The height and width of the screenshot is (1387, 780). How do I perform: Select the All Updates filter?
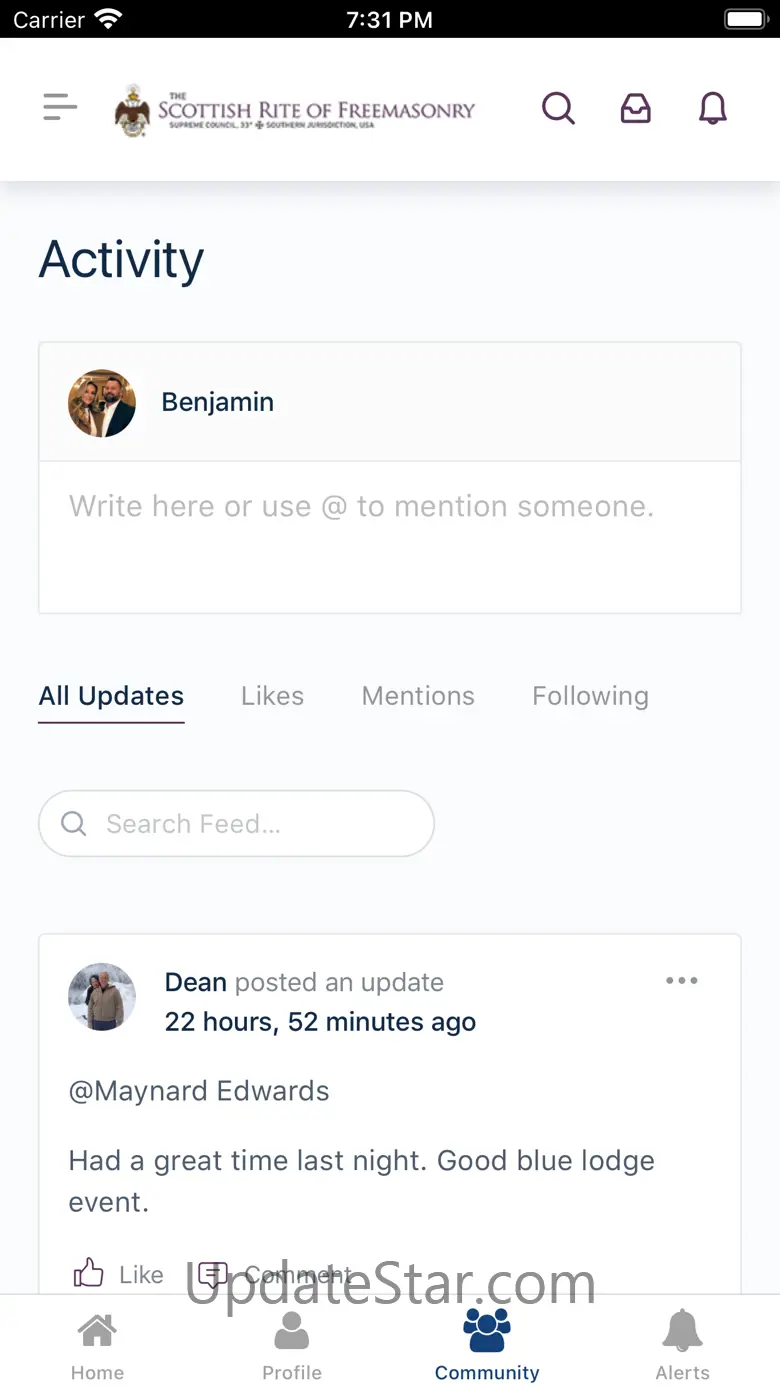click(x=111, y=696)
